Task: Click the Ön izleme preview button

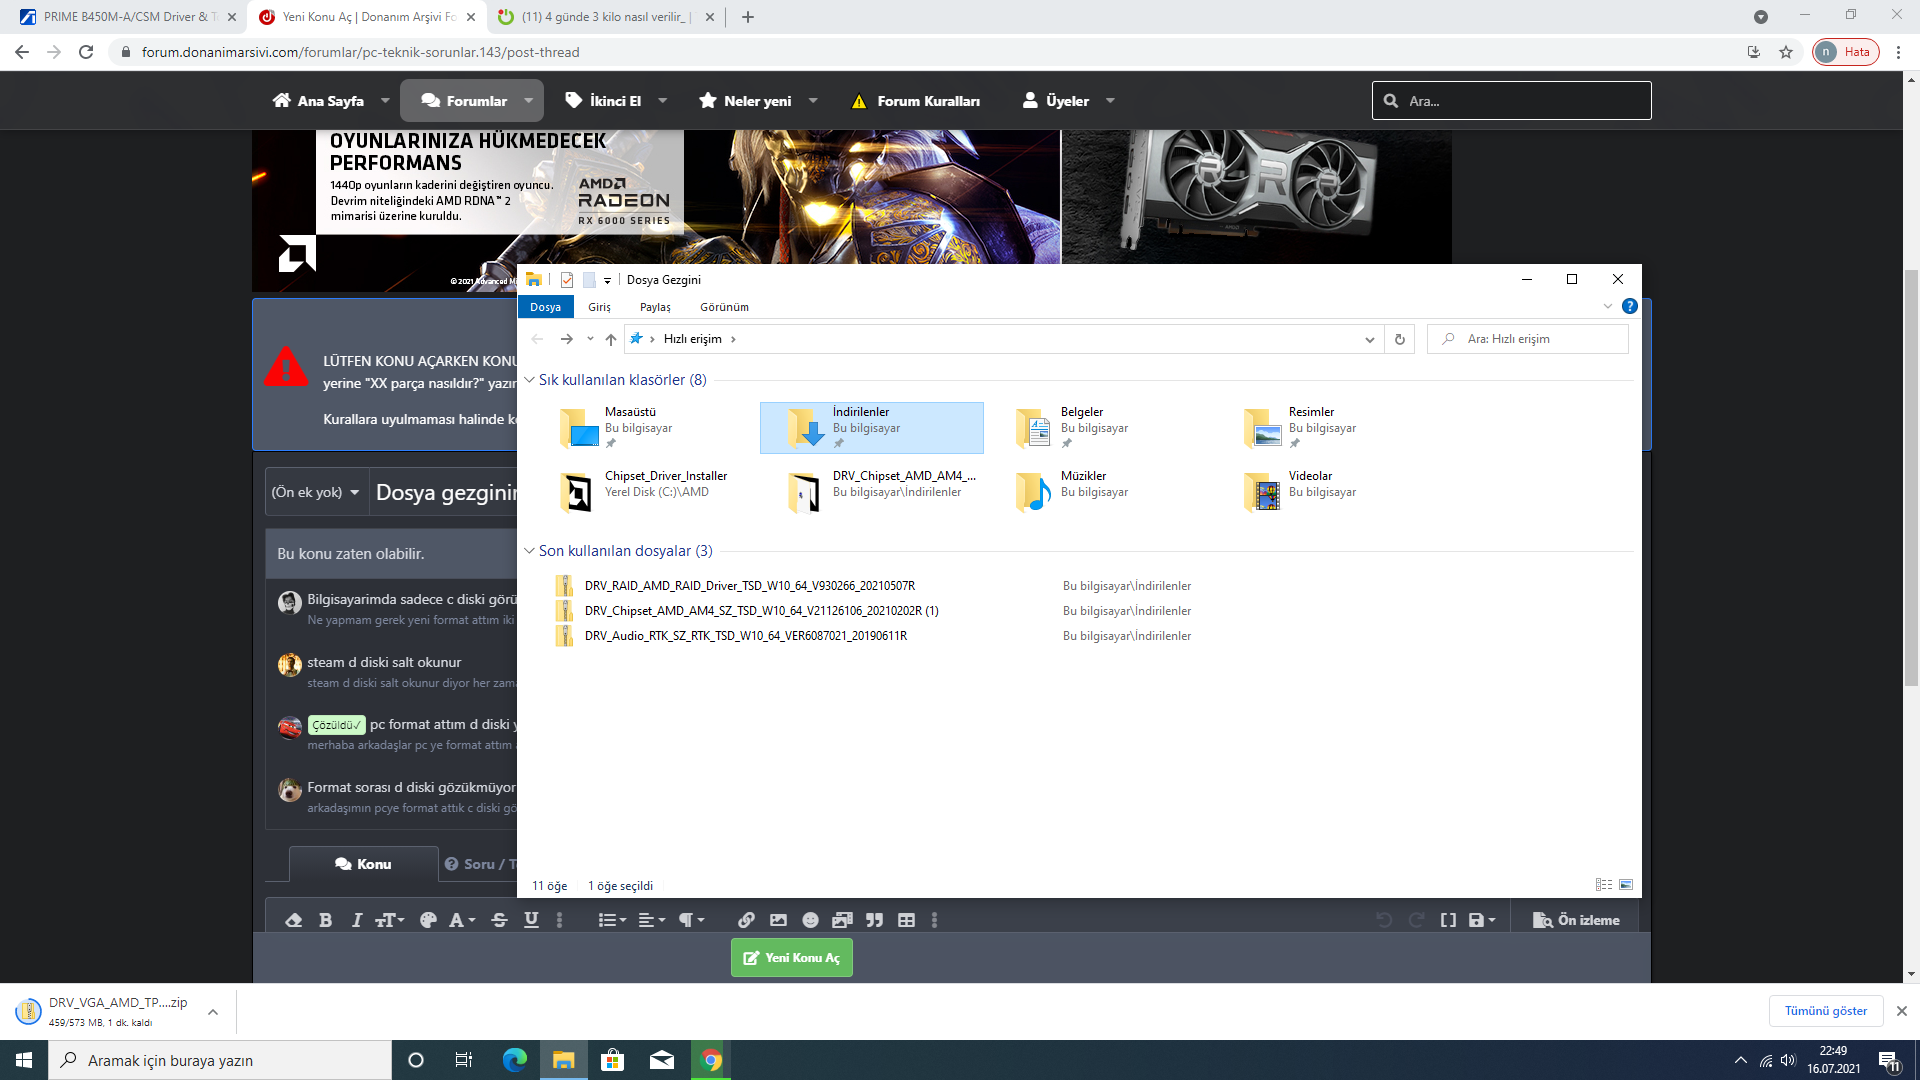Action: (1576, 920)
